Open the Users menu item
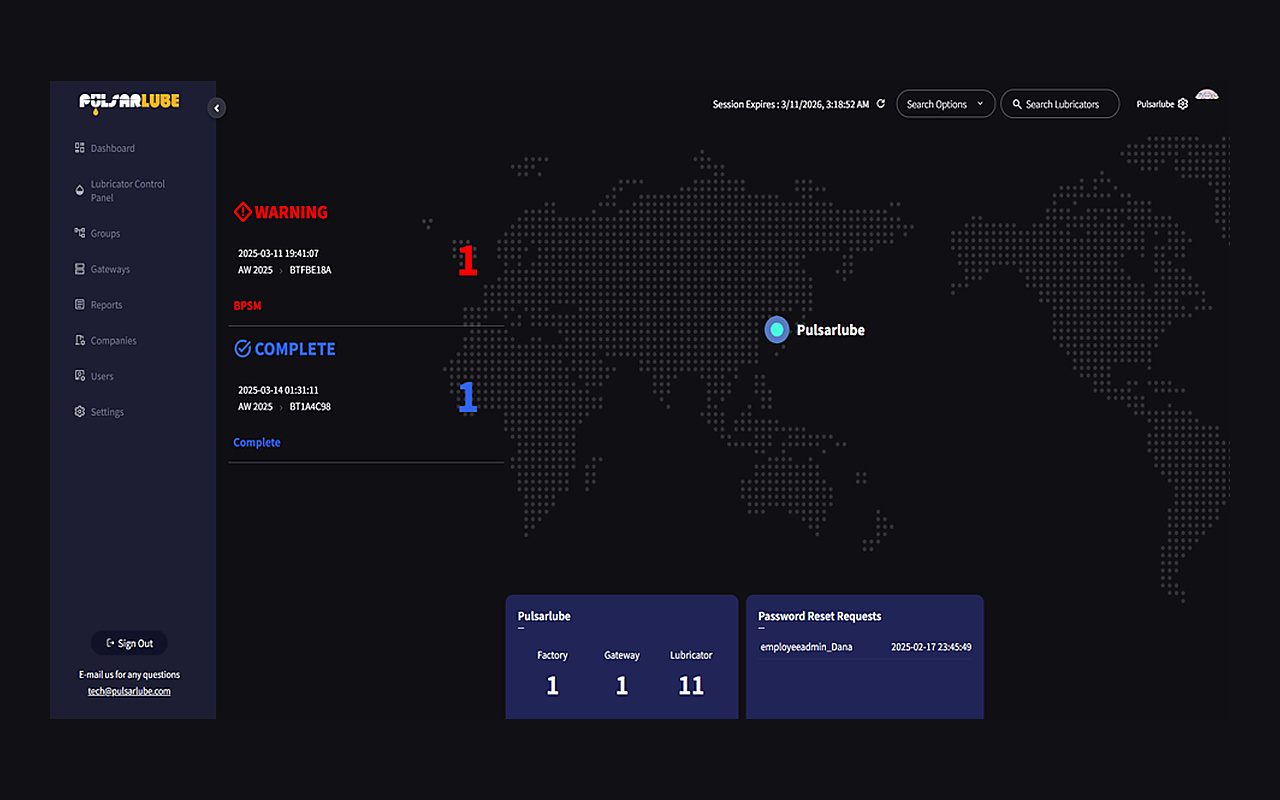Viewport: 1280px width, 800px height. (94, 376)
